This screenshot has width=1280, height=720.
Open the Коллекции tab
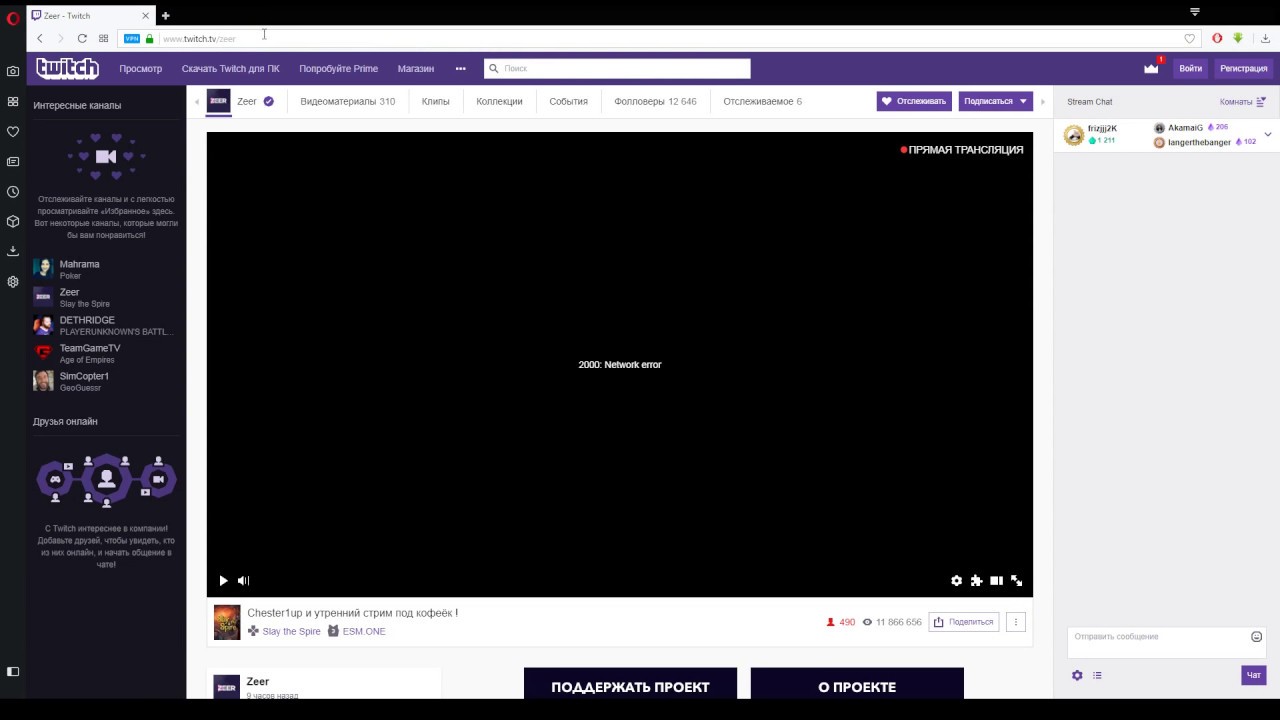coord(499,101)
